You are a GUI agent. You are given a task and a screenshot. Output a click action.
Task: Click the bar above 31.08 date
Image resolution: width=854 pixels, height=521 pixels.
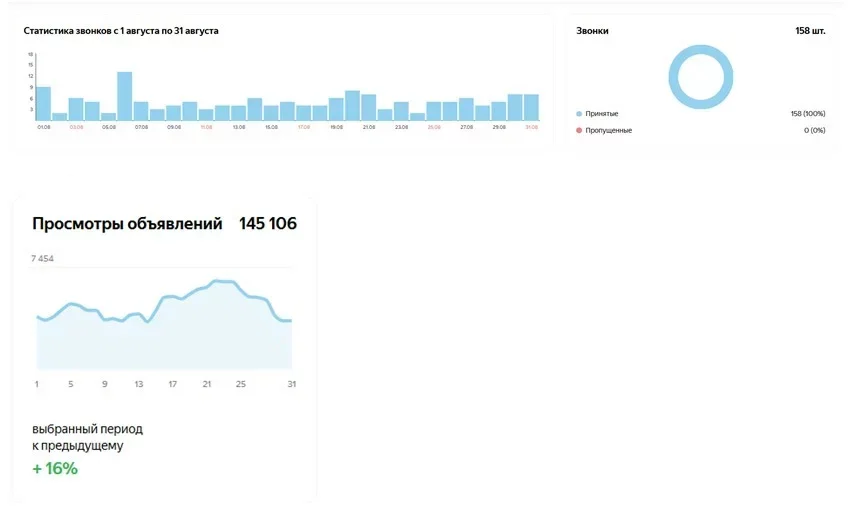click(531, 107)
